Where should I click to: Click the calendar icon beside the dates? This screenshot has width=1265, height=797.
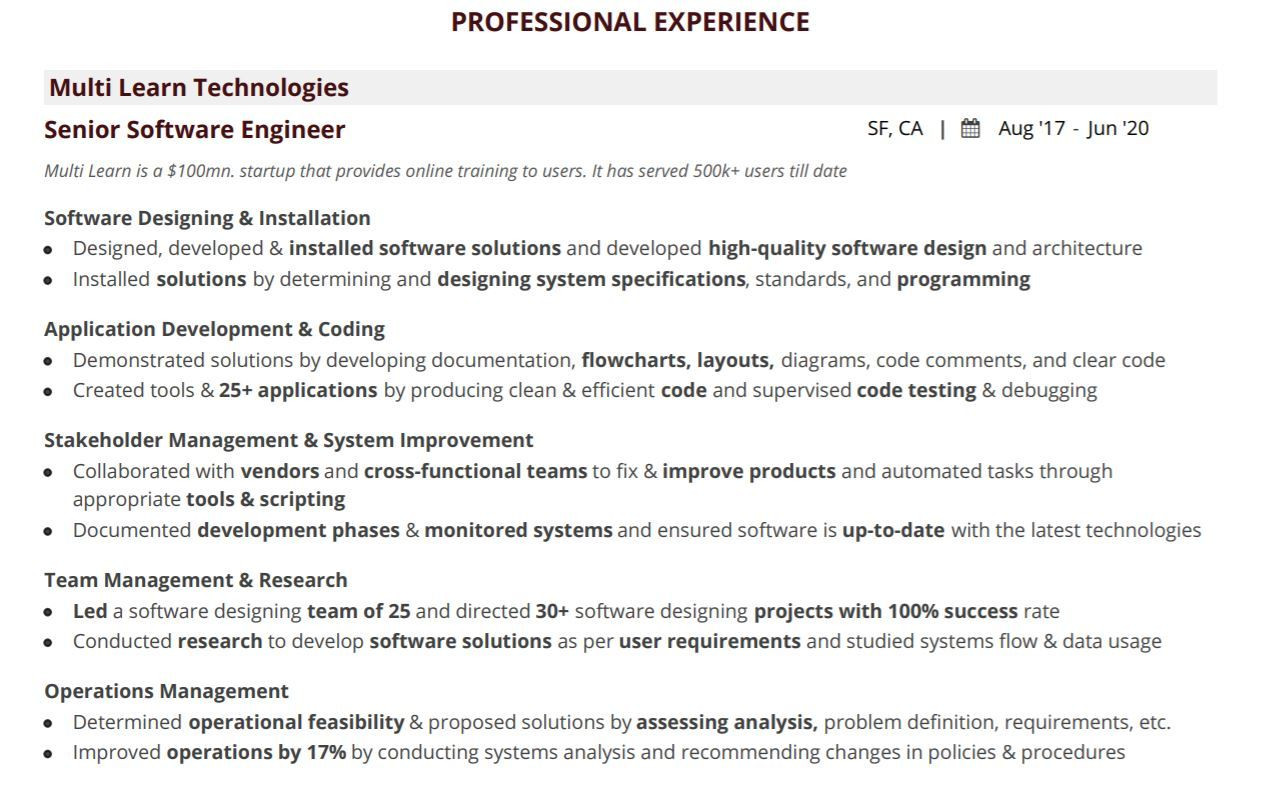(x=970, y=128)
